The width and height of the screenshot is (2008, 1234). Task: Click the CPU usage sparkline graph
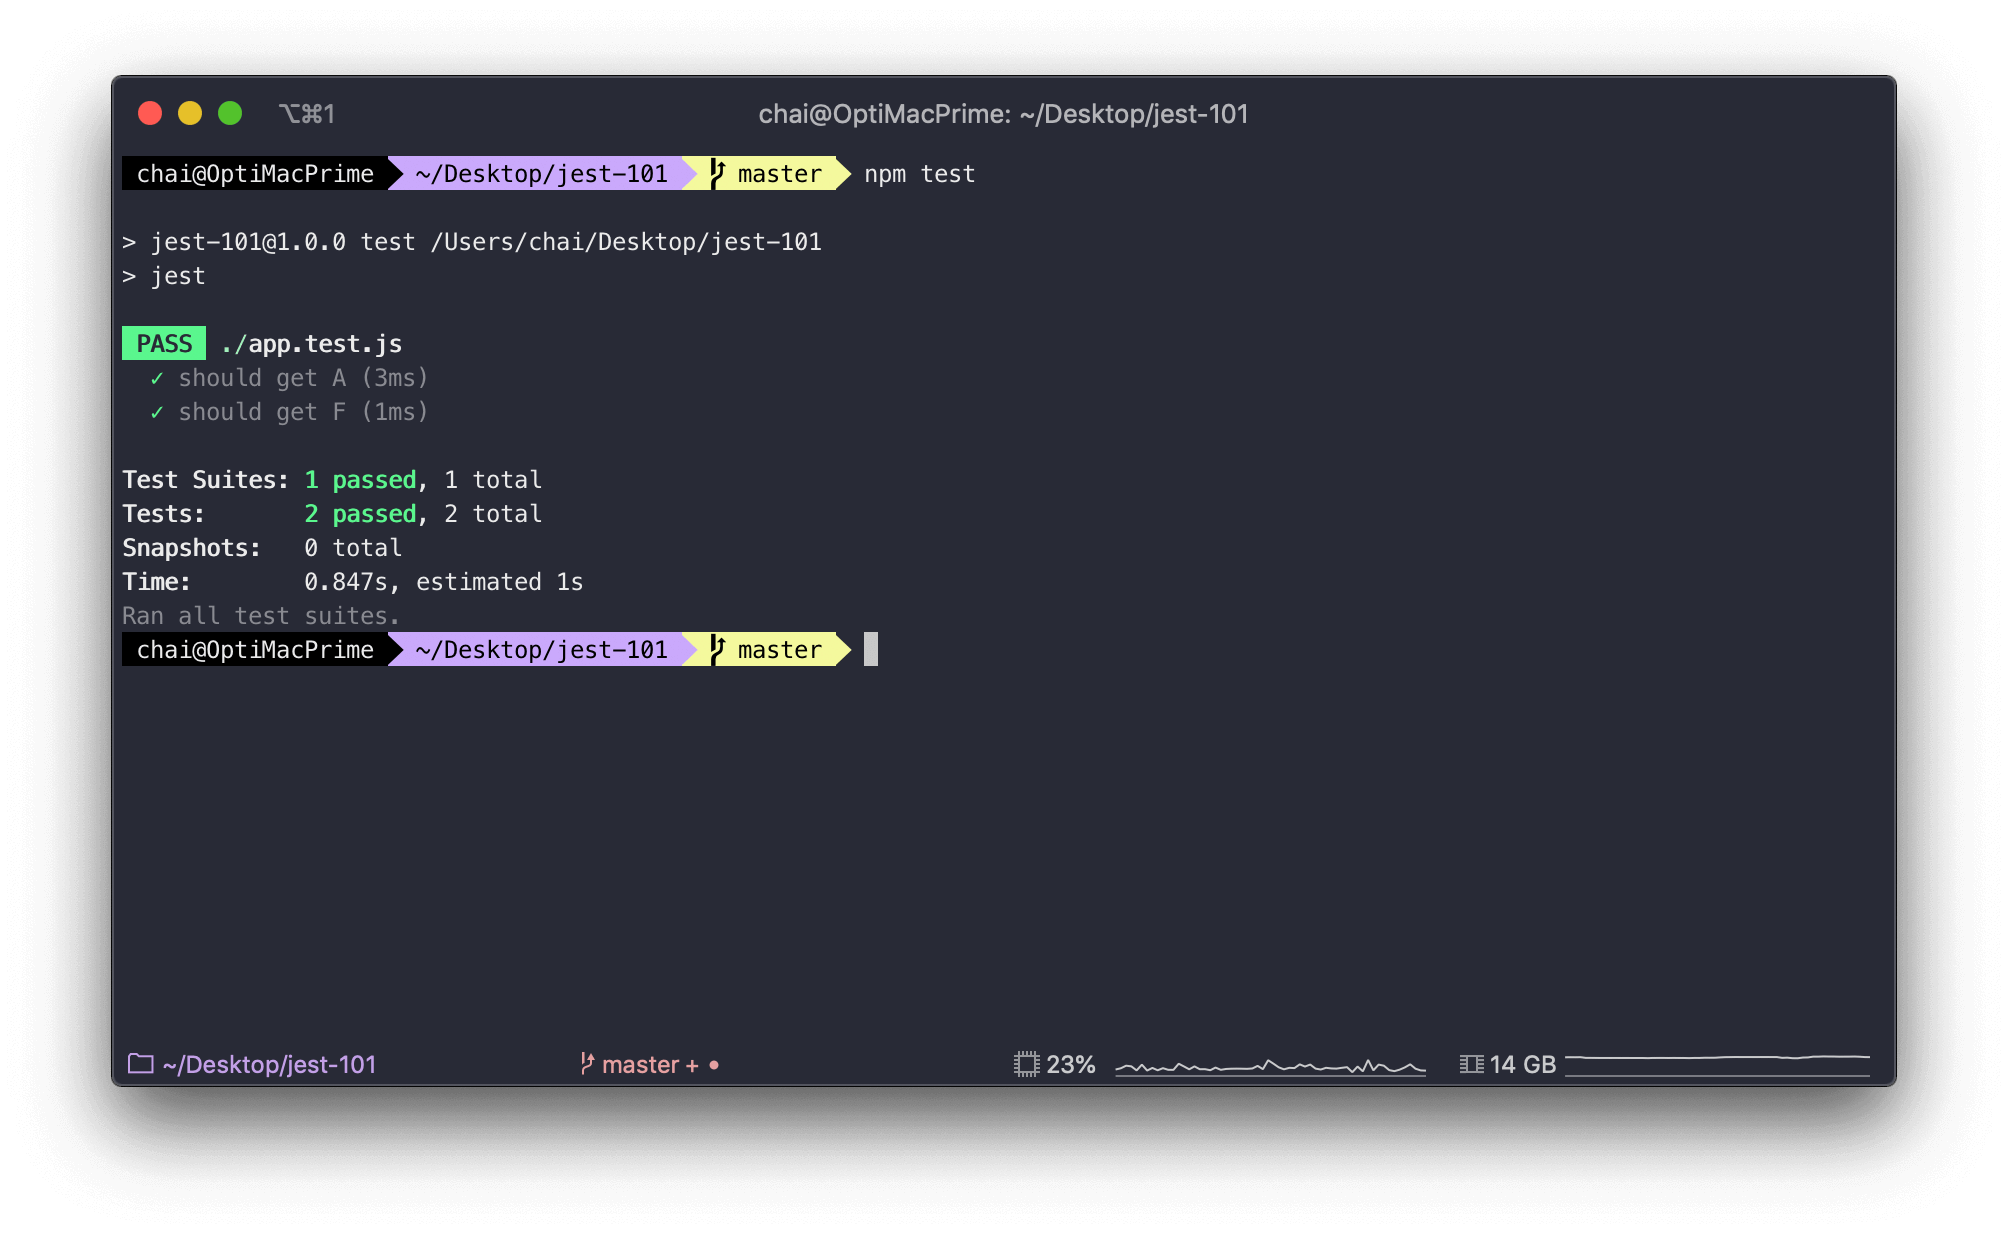(x=1270, y=1066)
